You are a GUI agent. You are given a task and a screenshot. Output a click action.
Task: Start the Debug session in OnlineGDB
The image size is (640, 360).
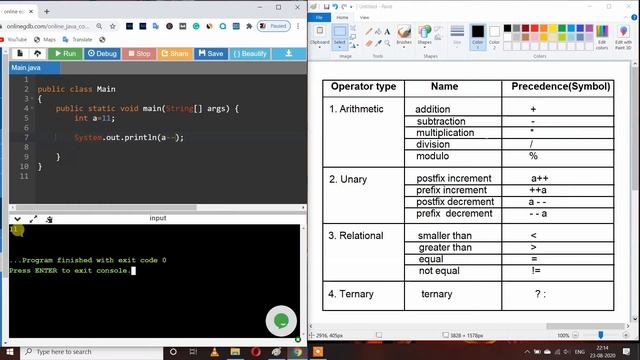[x=102, y=53]
